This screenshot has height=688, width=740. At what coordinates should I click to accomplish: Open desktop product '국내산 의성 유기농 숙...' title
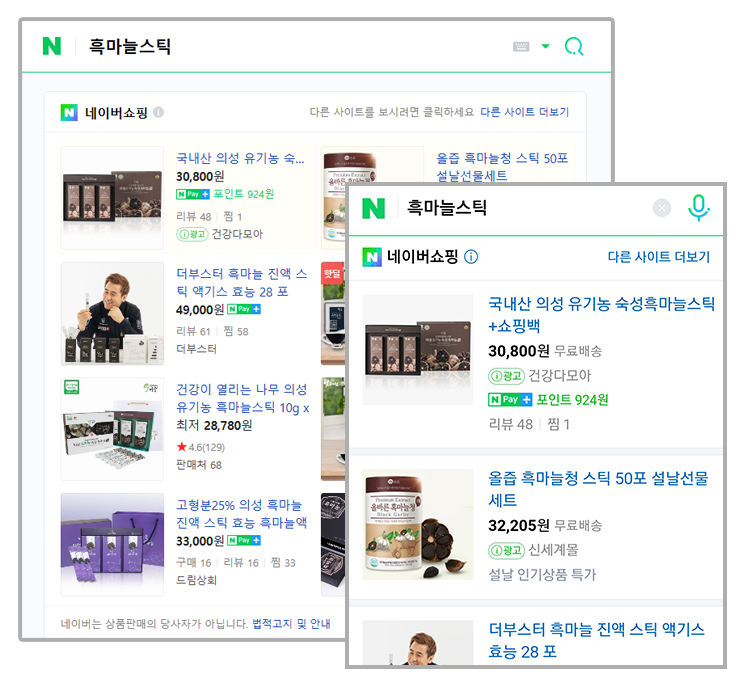coord(240,158)
